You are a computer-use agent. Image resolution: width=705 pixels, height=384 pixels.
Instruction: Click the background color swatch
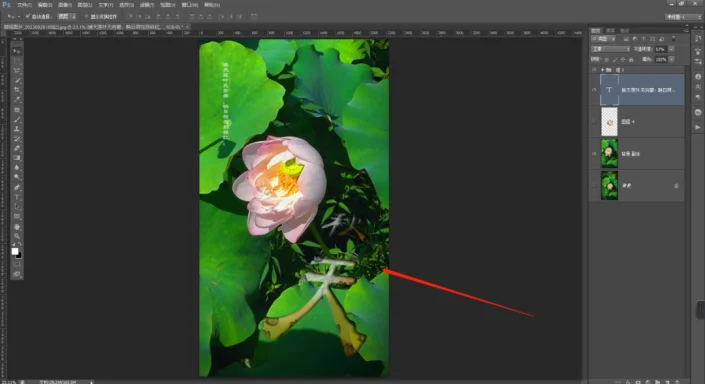click(19, 255)
